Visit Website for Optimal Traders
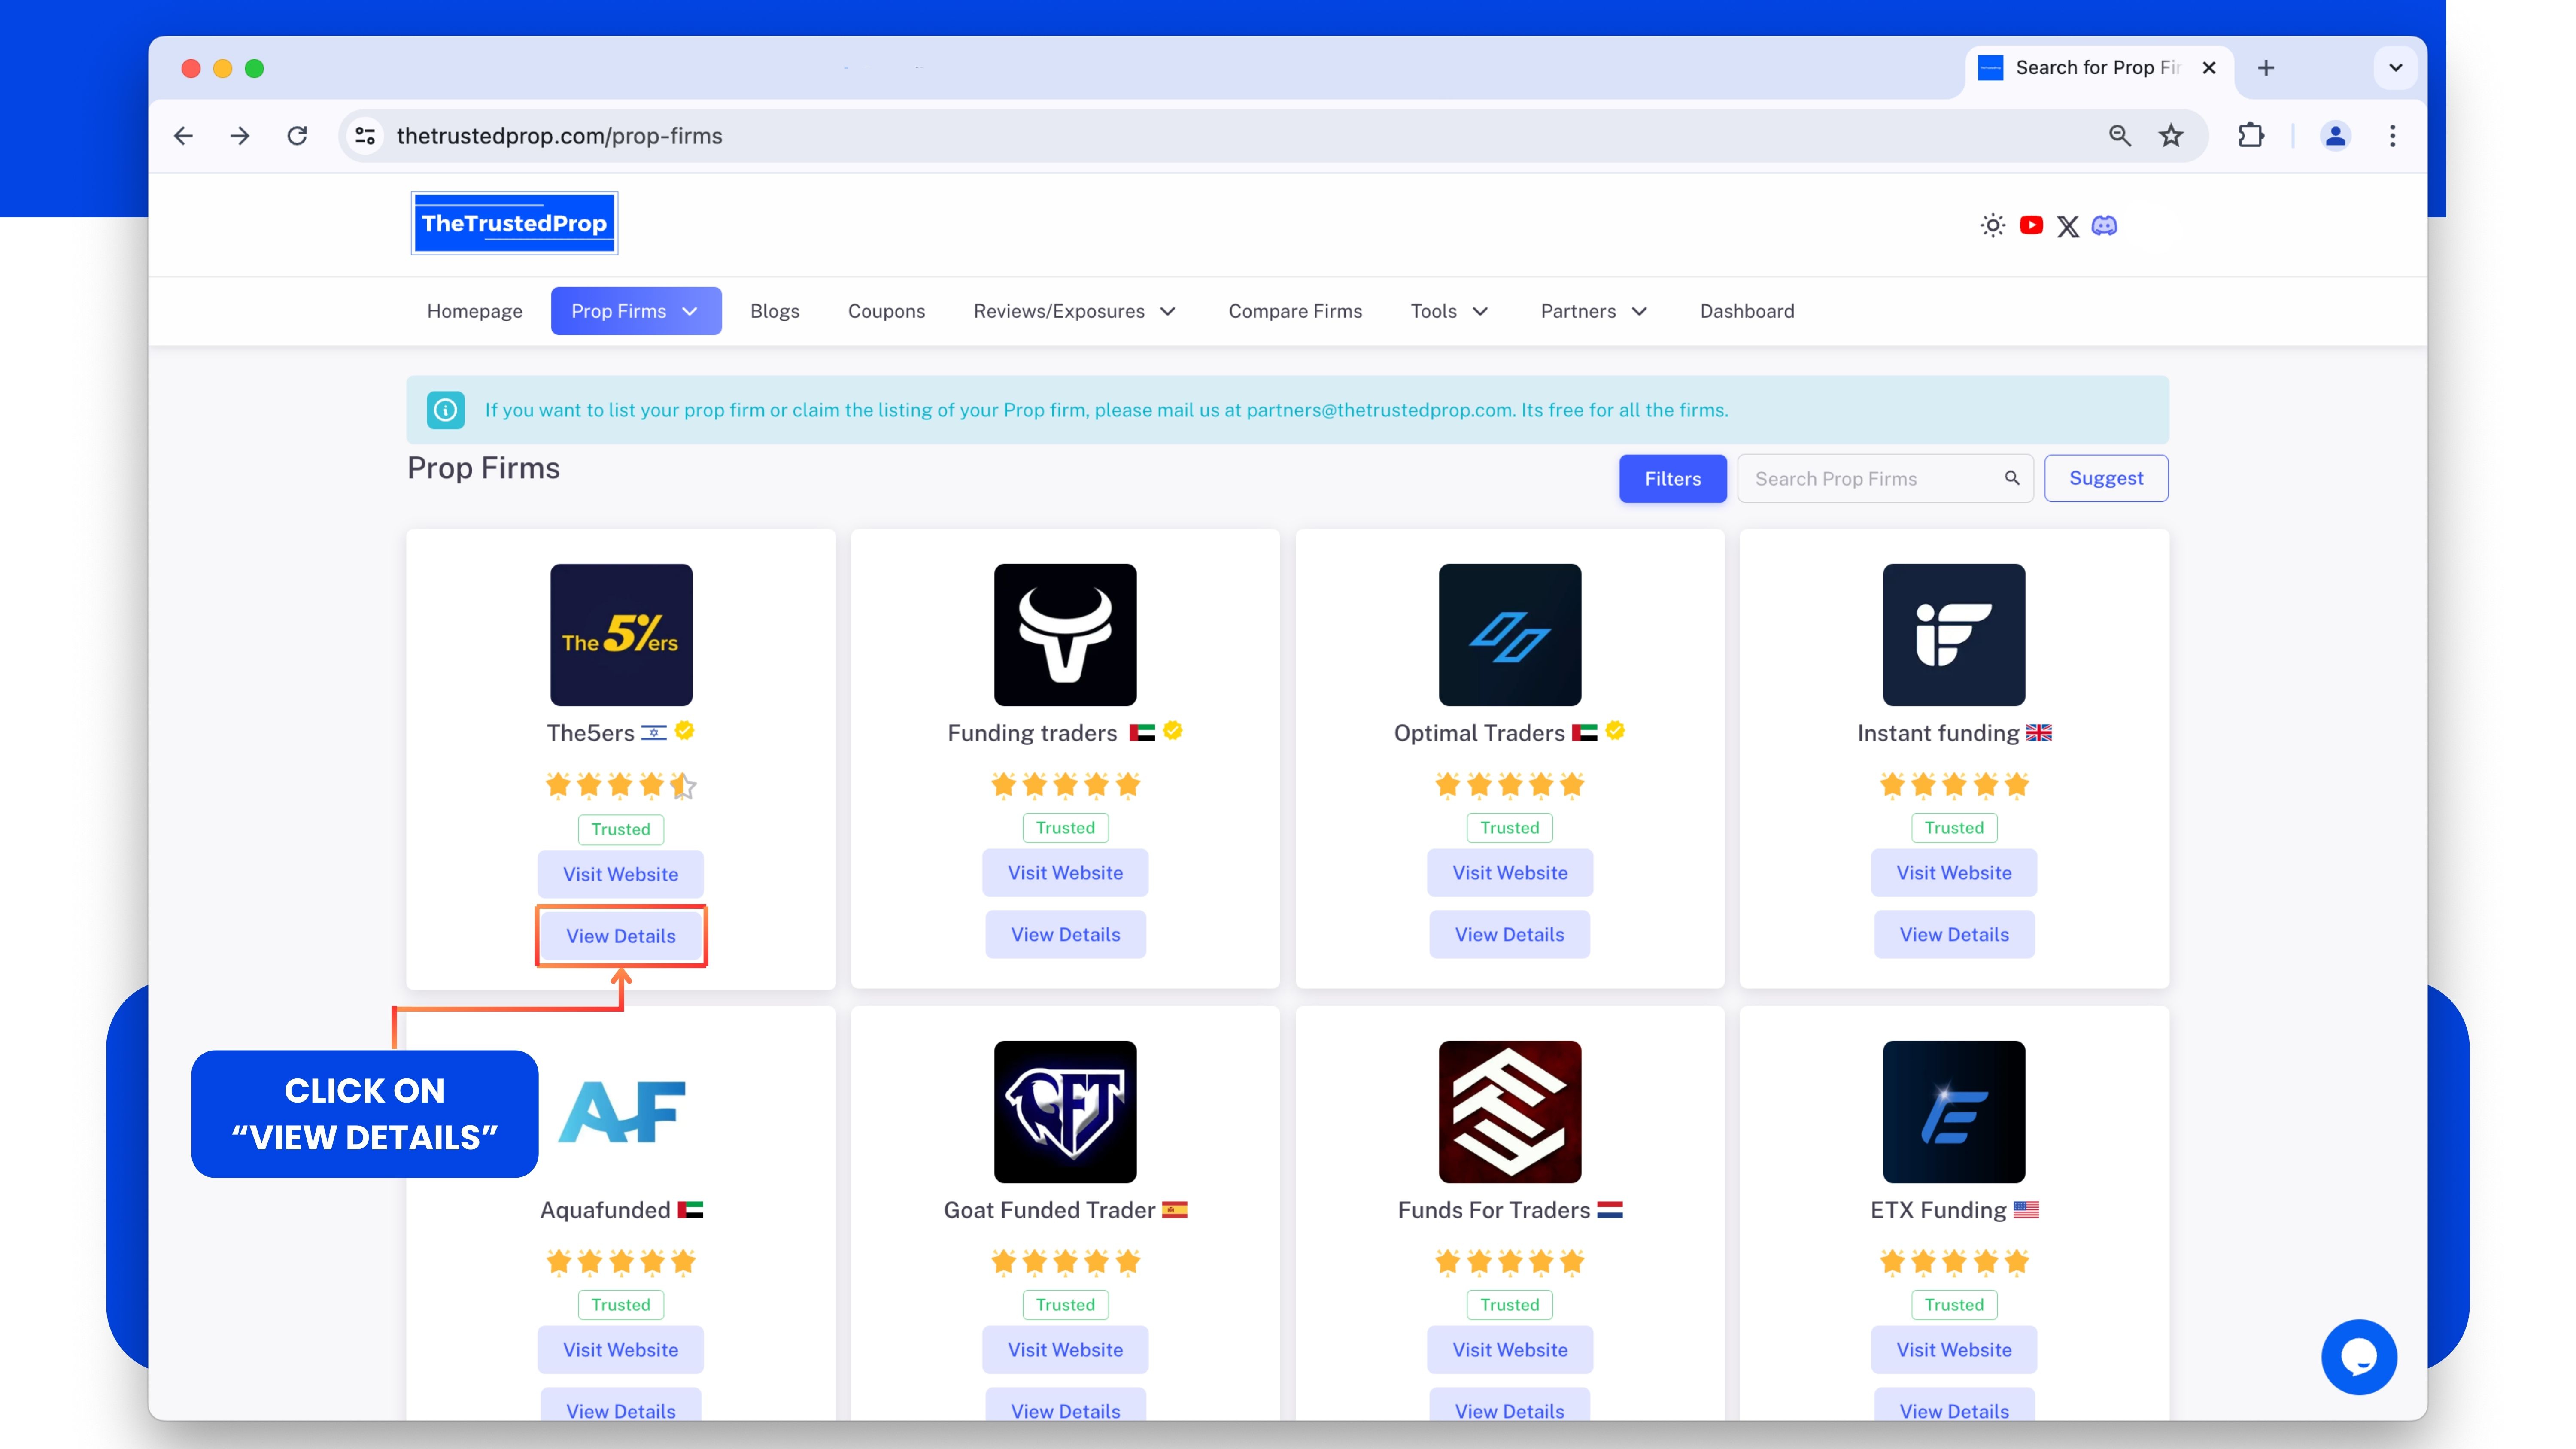2576x1449 pixels. point(1510,873)
